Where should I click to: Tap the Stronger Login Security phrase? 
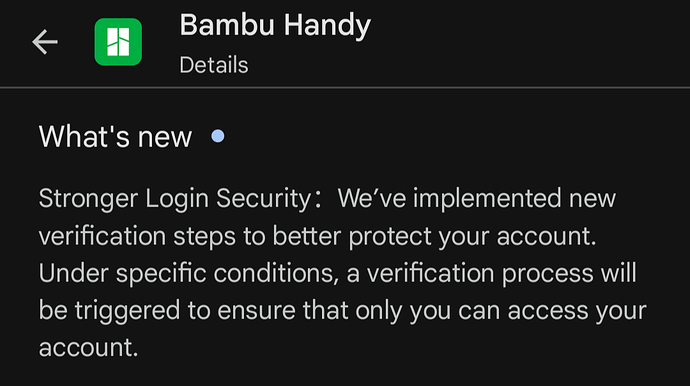pos(175,199)
